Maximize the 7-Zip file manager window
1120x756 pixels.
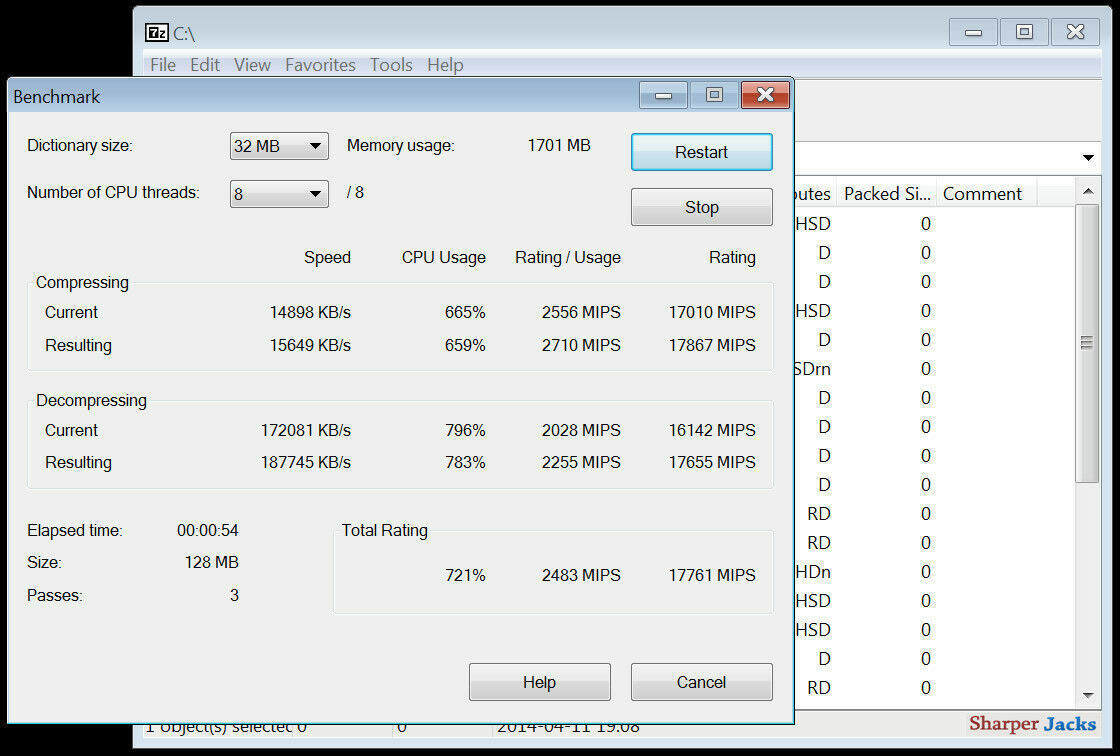click(x=1024, y=32)
